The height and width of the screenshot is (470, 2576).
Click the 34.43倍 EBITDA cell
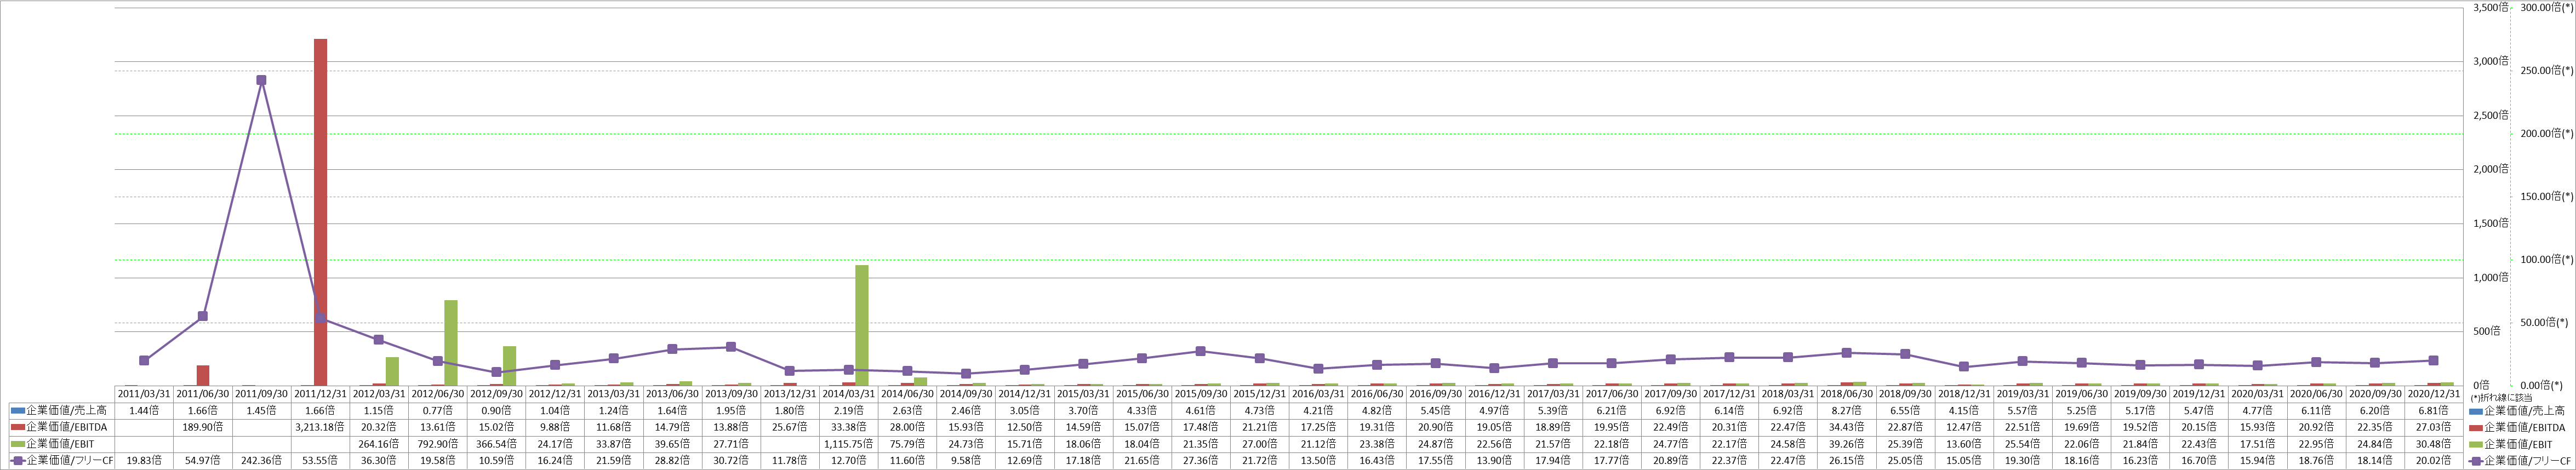(x=1846, y=427)
